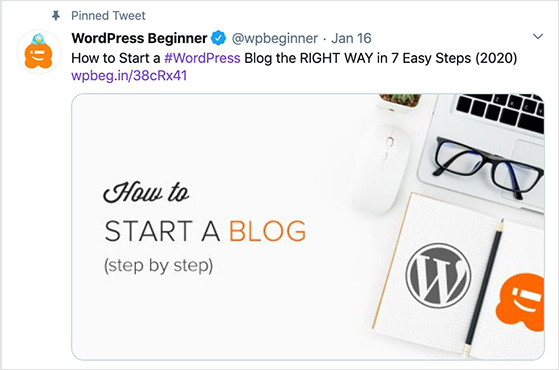Click the blue verified badge
Screen dimensions: 559x370
click(219, 38)
